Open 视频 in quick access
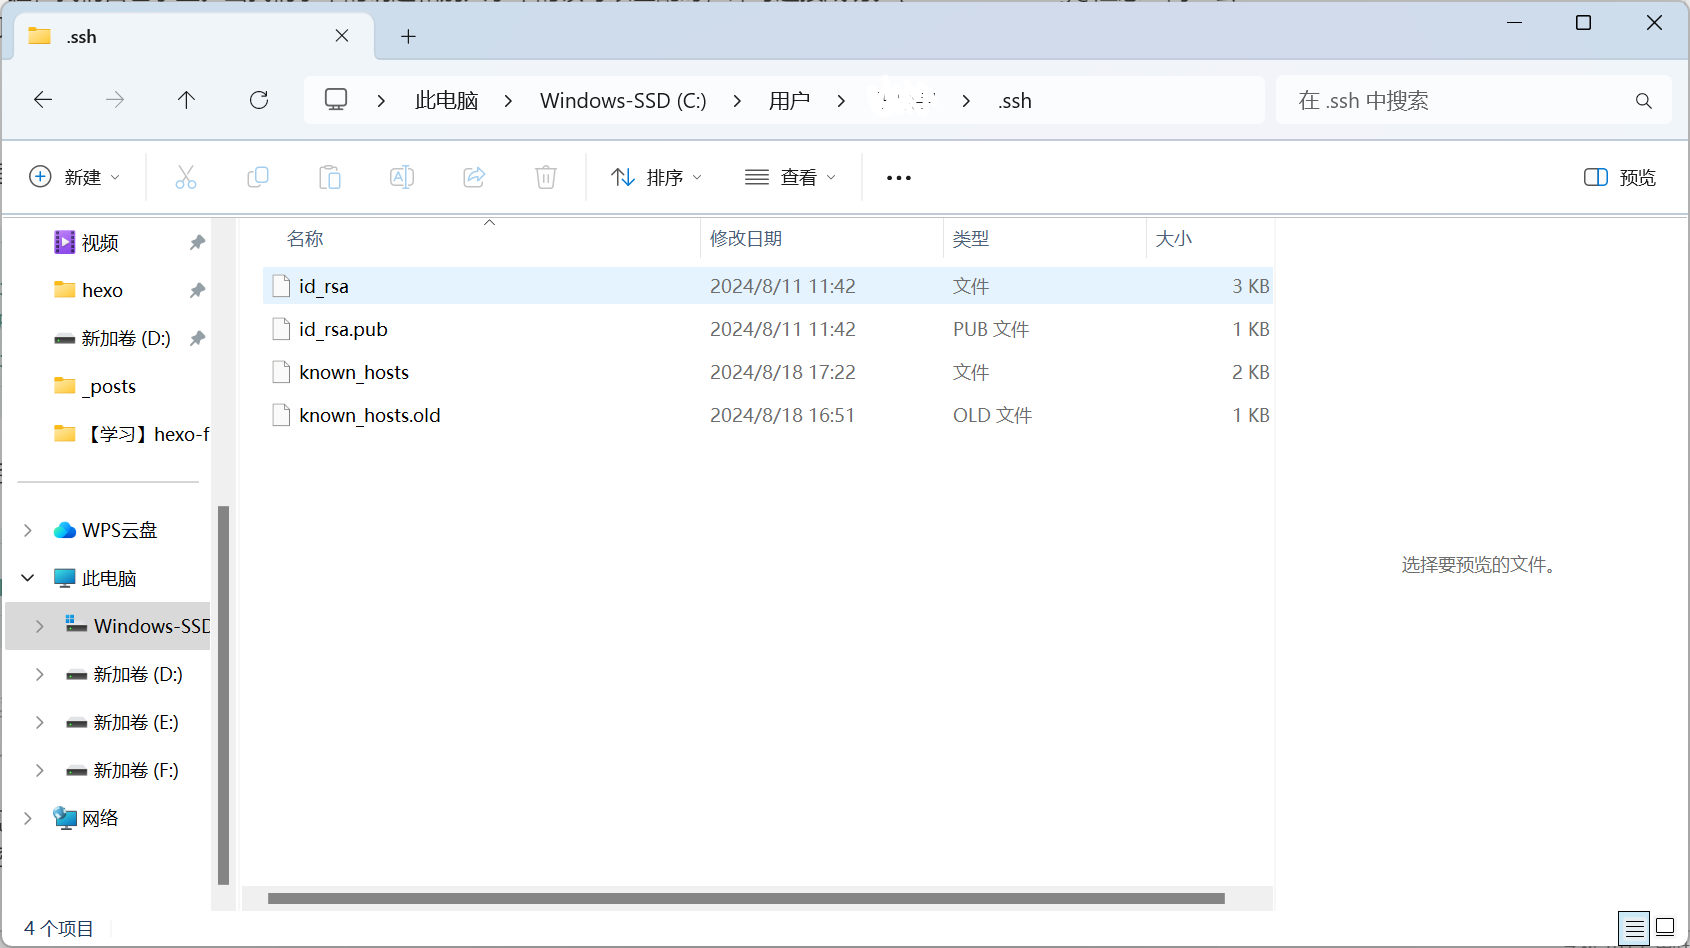Viewport: 1690px width, 948px height. click(100, 242)
